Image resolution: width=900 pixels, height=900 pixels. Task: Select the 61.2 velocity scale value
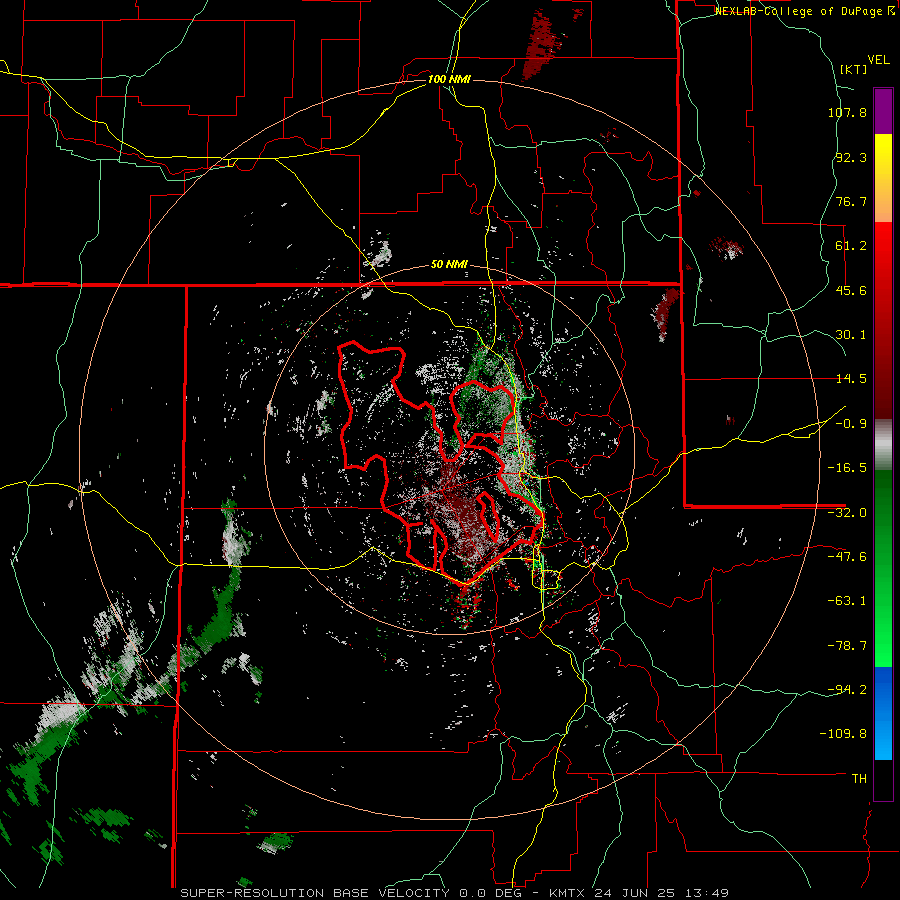coord(851,246)
